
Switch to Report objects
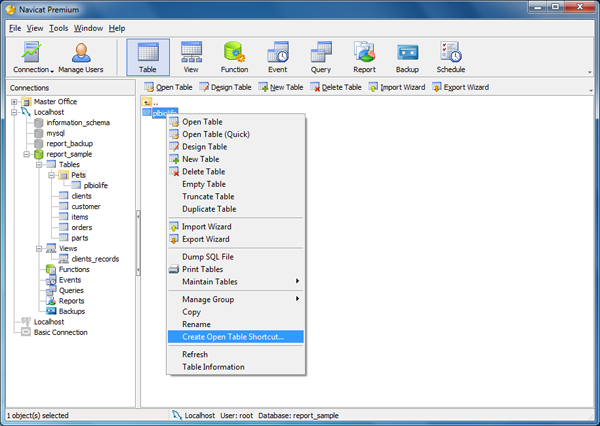click(364, 57)
